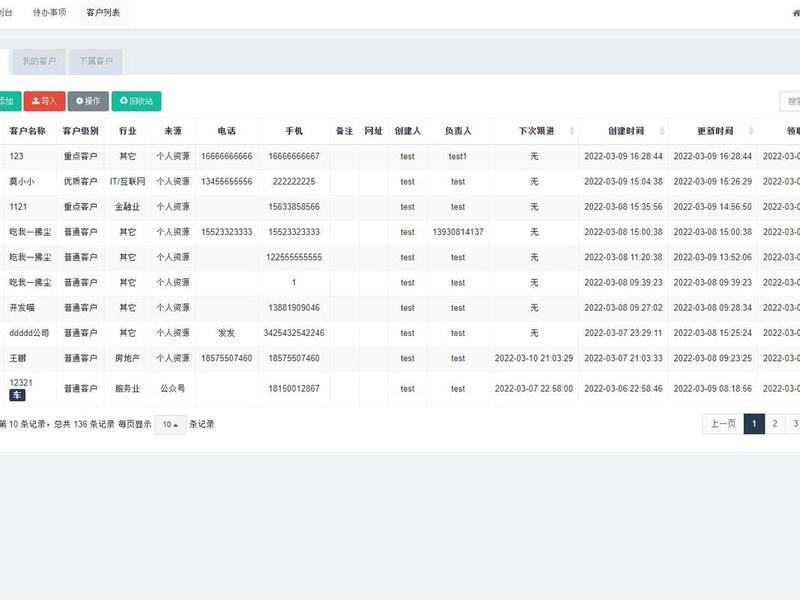Click the 负责人 column header
Screen dimensions: 800x600
[458, 131]
